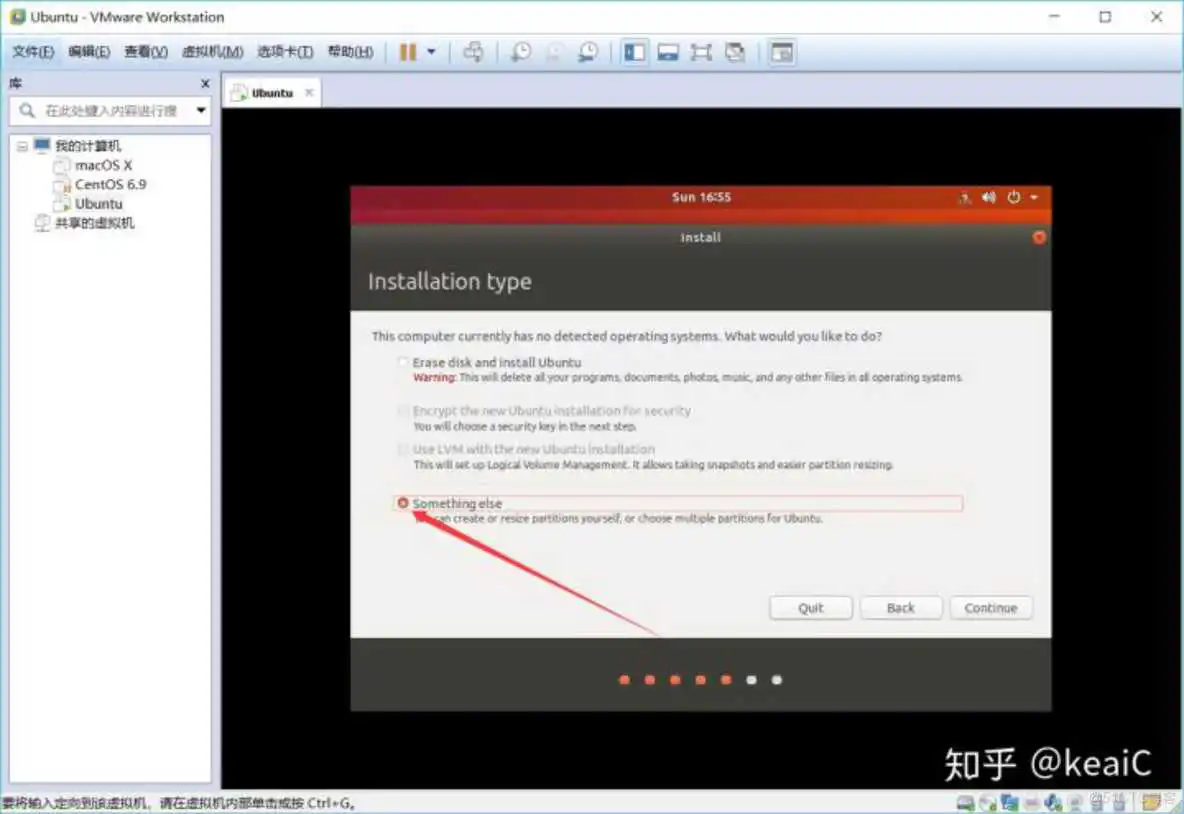Click the snapshot manager toolbar icon
Screen dimensions: 1184x814
pyautogui.click(x=589, y=52)
